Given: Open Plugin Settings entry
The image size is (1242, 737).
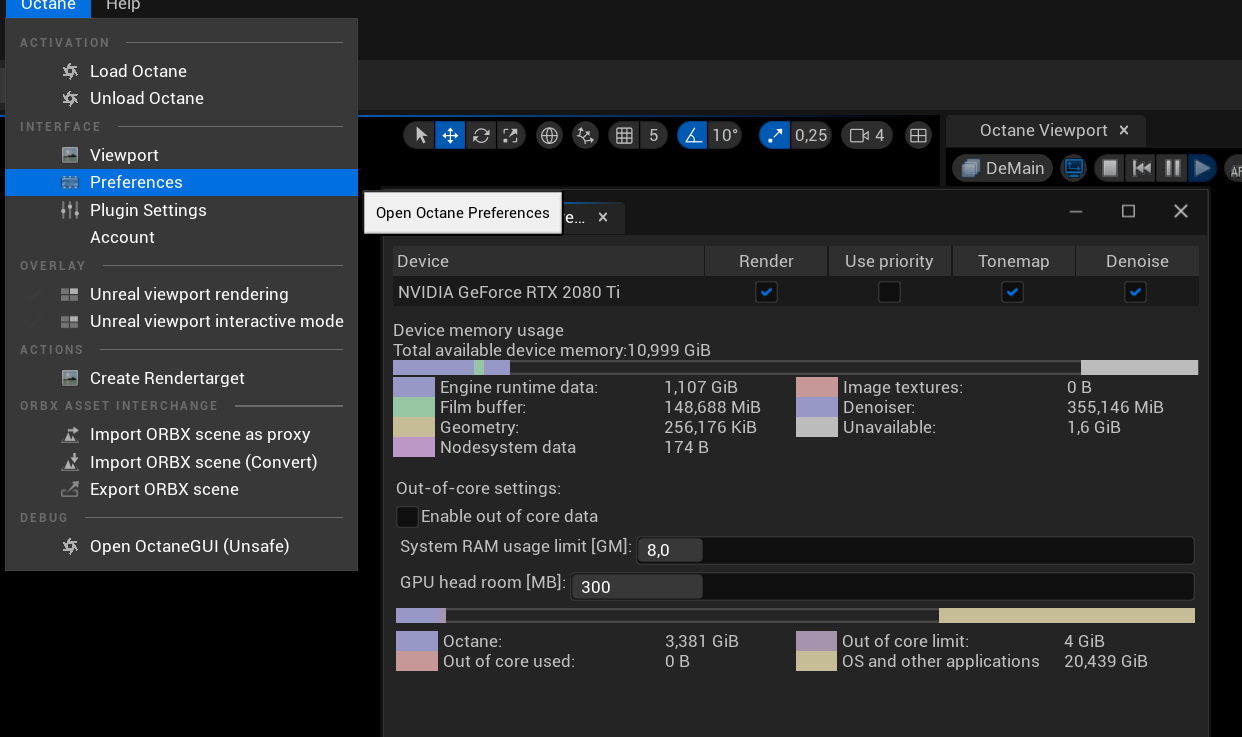Looking at the screenshot, I should [x=148, y=210].
